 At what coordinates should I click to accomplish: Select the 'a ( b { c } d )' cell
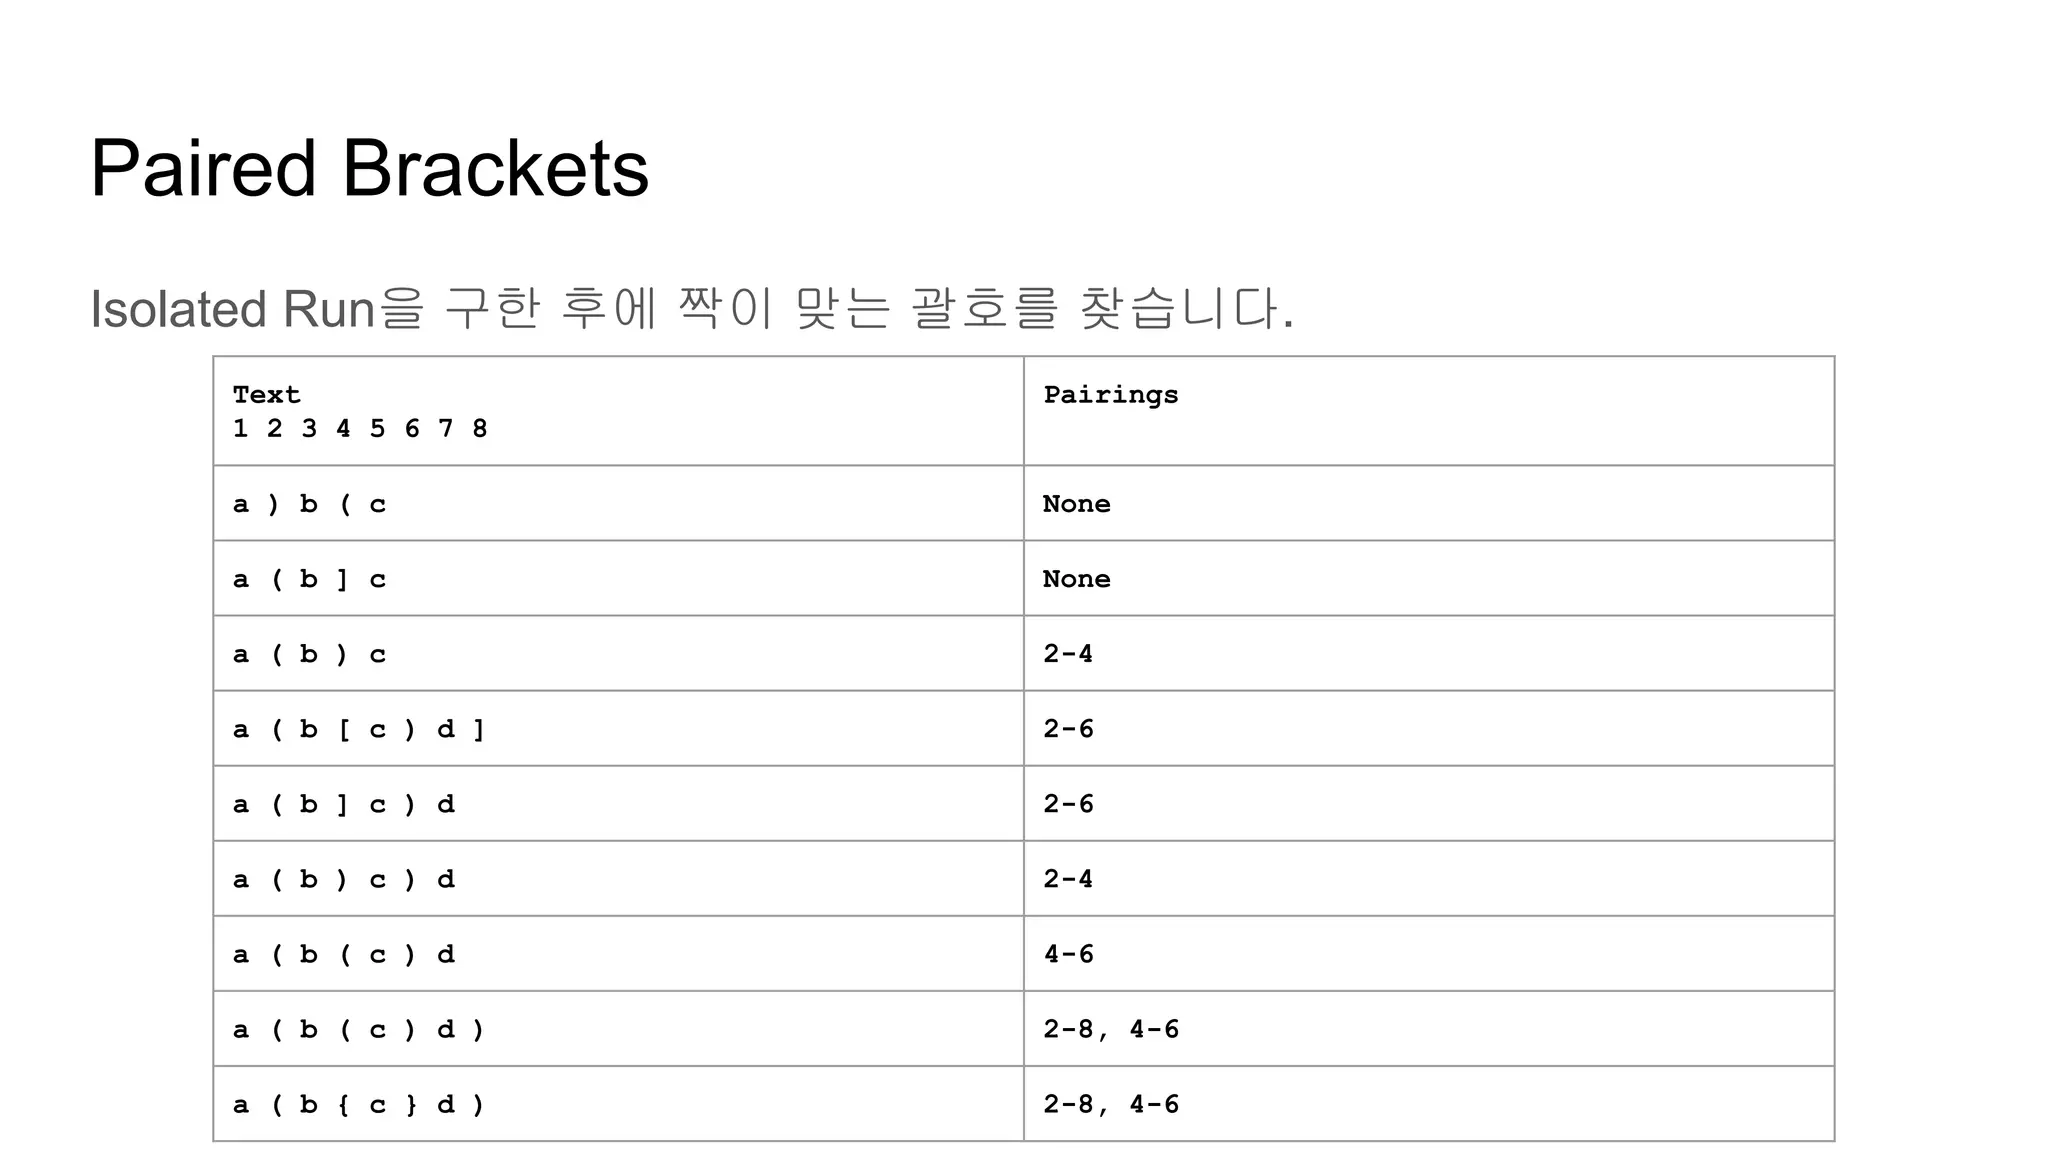[x=359, y=1104]
